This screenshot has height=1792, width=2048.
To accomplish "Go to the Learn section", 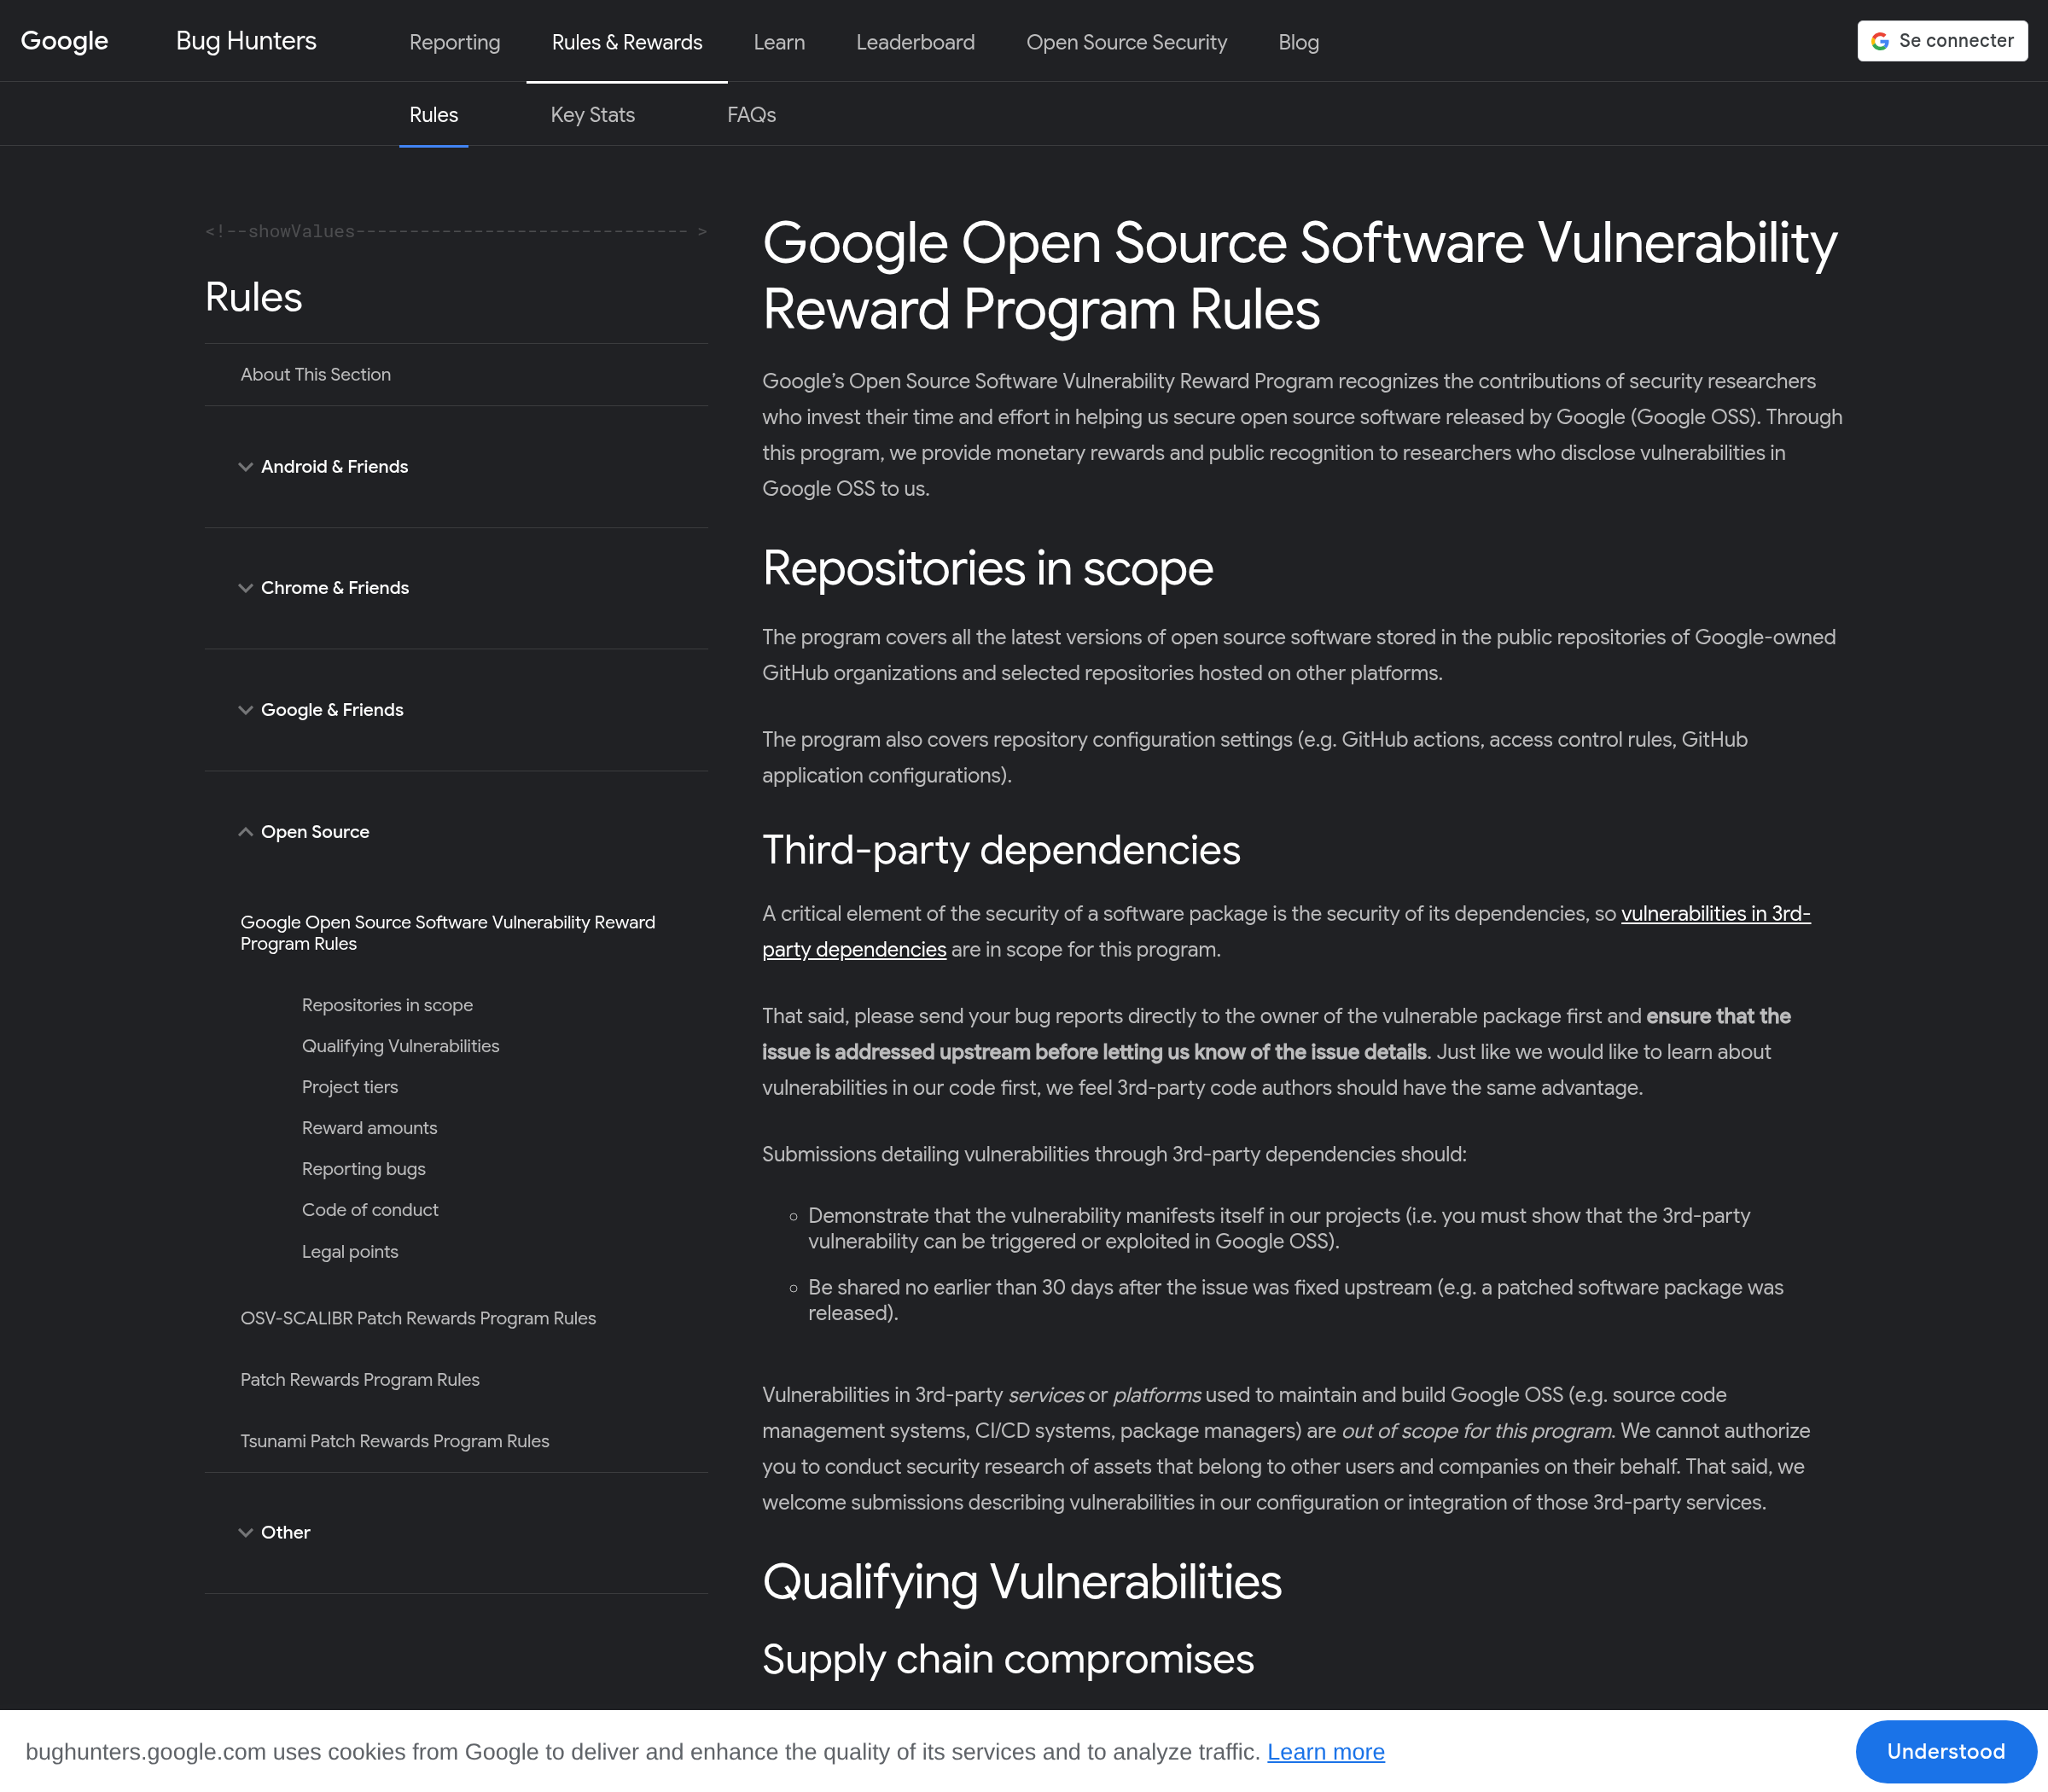I will tap(779, 42).
